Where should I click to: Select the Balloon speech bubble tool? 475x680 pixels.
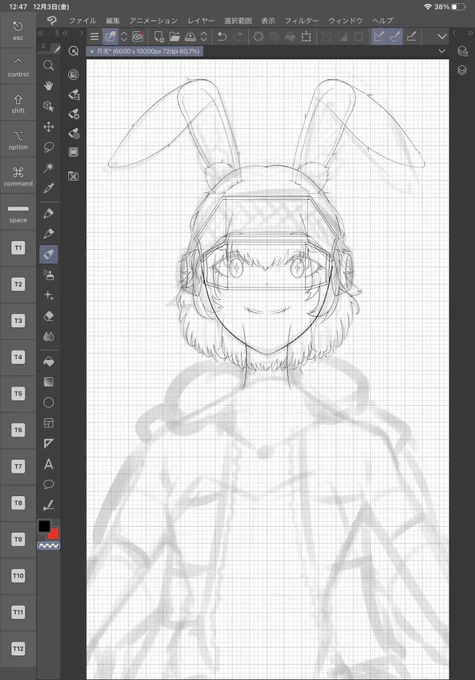pyautogui.click(x=49, y=484)
